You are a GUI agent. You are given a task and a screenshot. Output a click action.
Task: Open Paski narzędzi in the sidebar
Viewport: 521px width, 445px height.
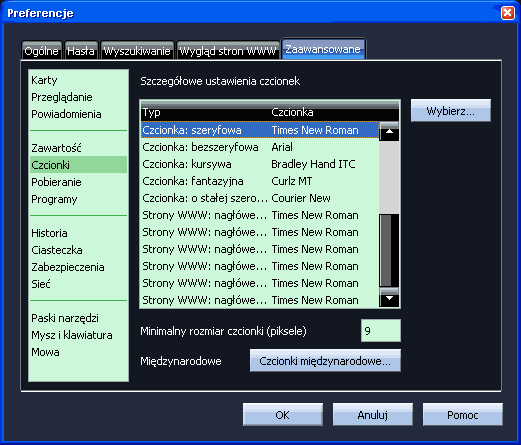pos(78,318)
